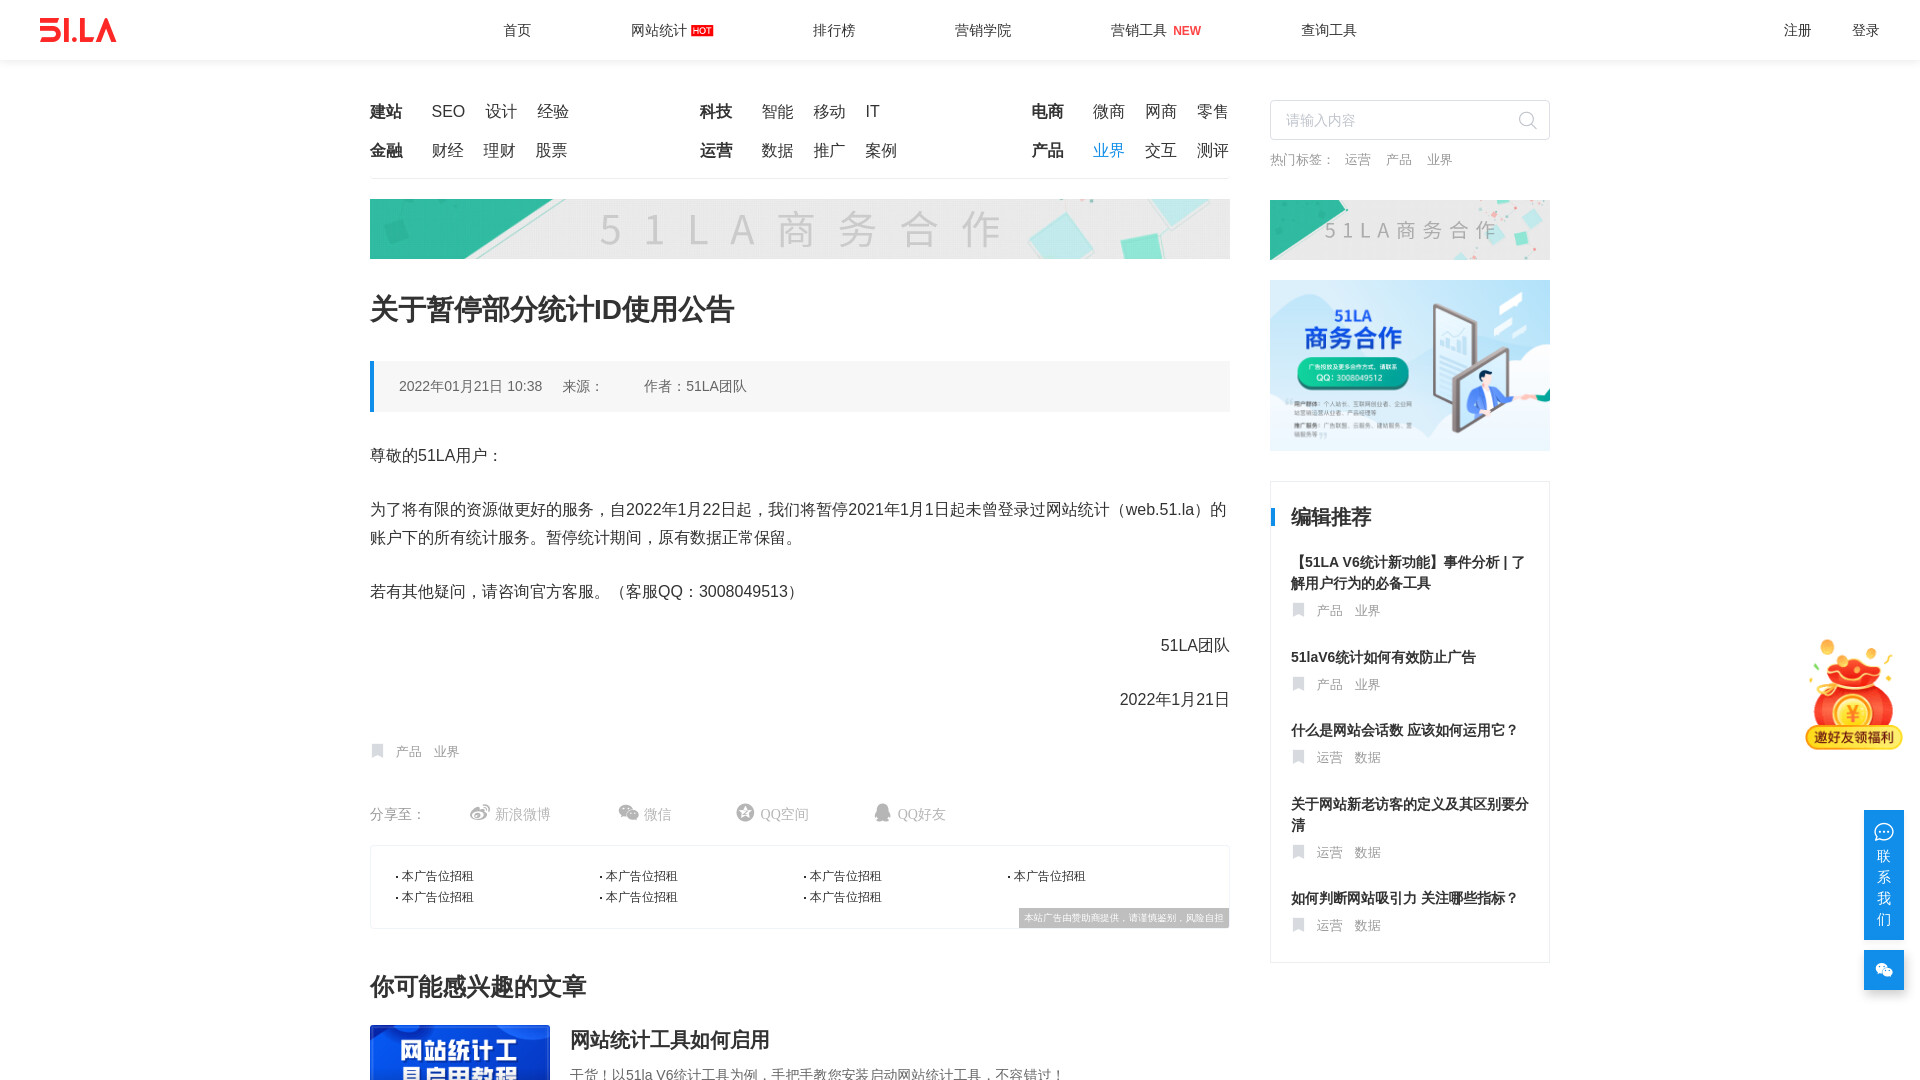Screen dimensions: 1920x1080
Task: Open article 51laV6统计如何有效防止广告
Action: (1383, 658)
